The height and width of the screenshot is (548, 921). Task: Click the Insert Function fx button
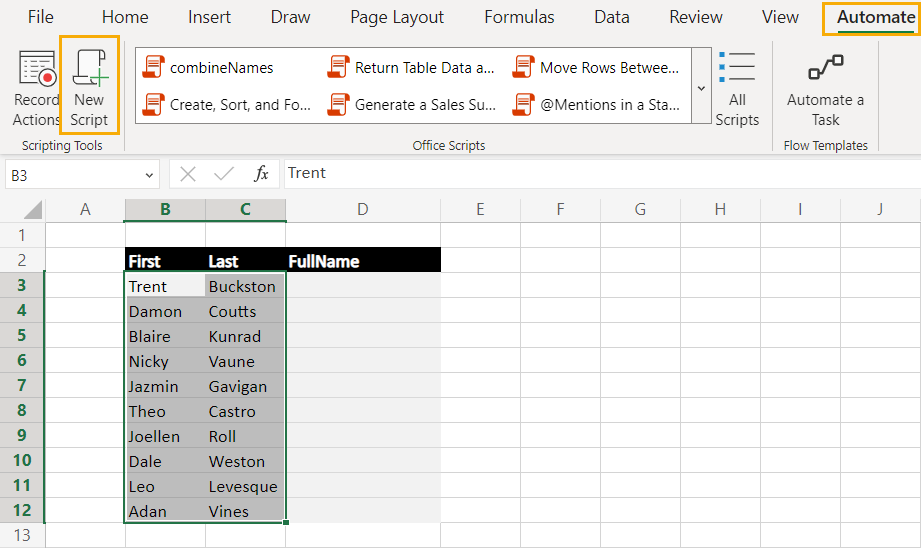tap(261, 174)
